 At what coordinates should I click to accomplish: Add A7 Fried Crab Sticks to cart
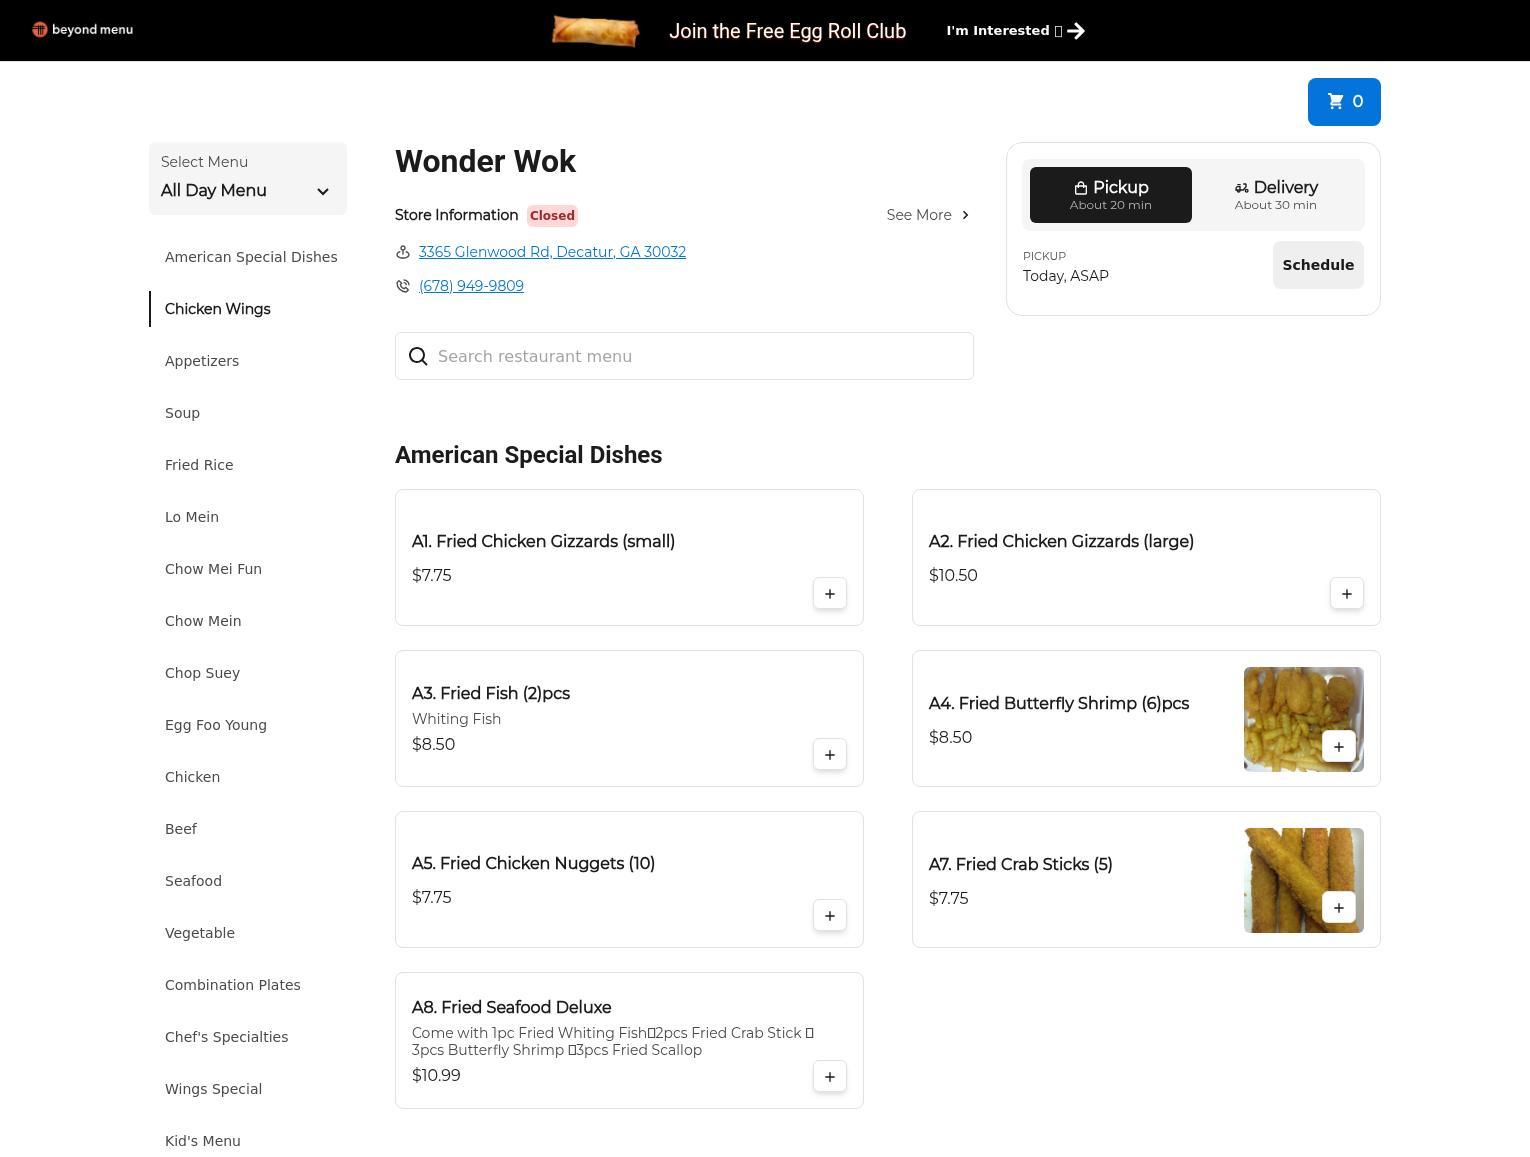(1338, 908)
